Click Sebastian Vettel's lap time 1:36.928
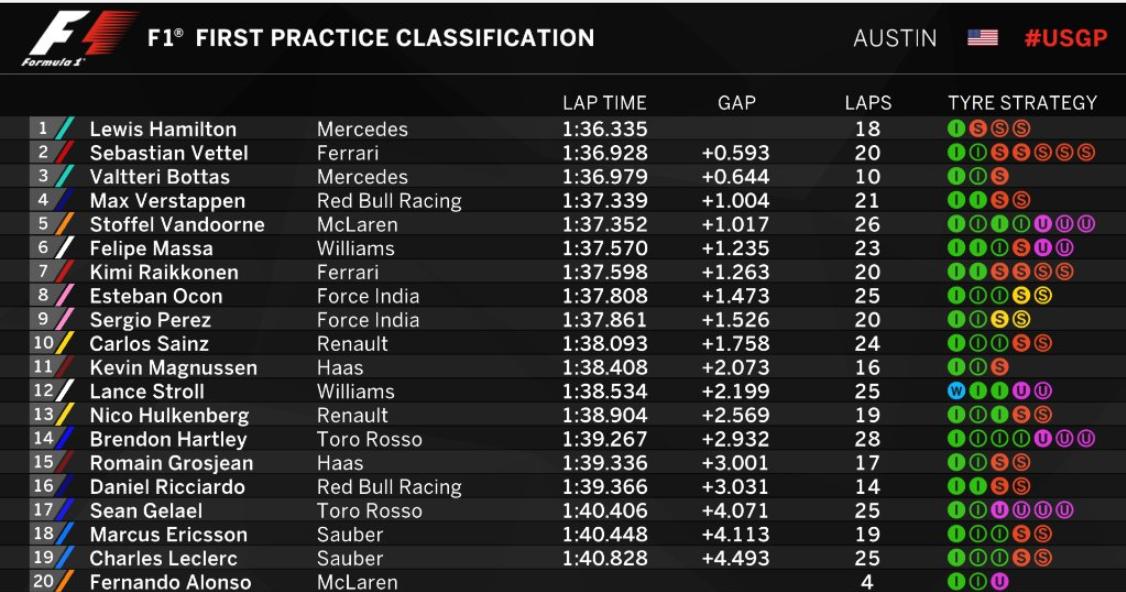 604,153
